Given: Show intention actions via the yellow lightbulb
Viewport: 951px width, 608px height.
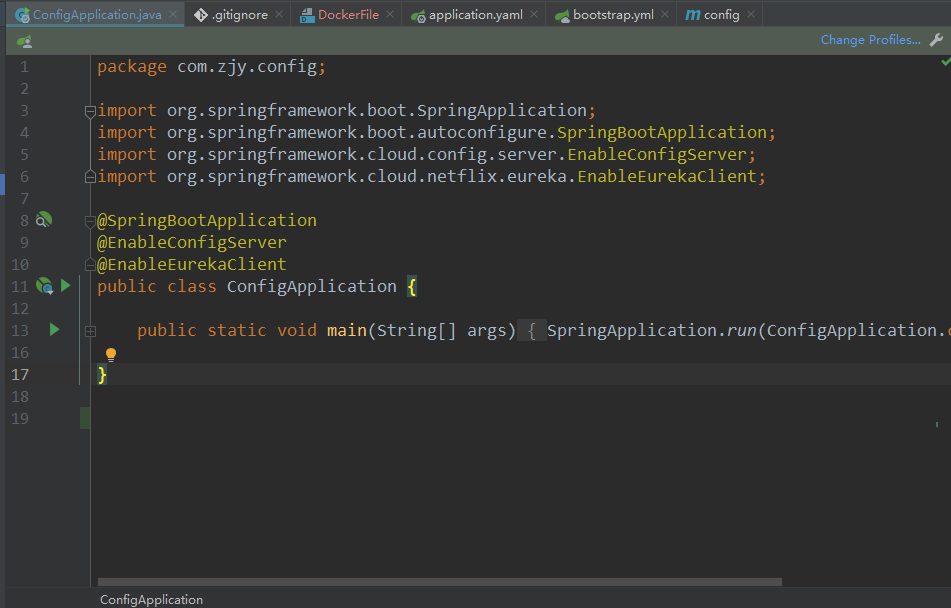Looking at the screenshot, I should point(111,354).
